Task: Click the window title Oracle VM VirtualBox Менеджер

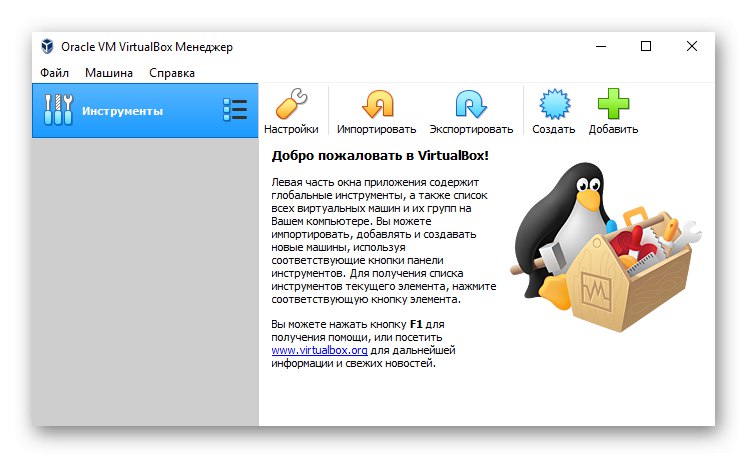Action: click(147, 47)
